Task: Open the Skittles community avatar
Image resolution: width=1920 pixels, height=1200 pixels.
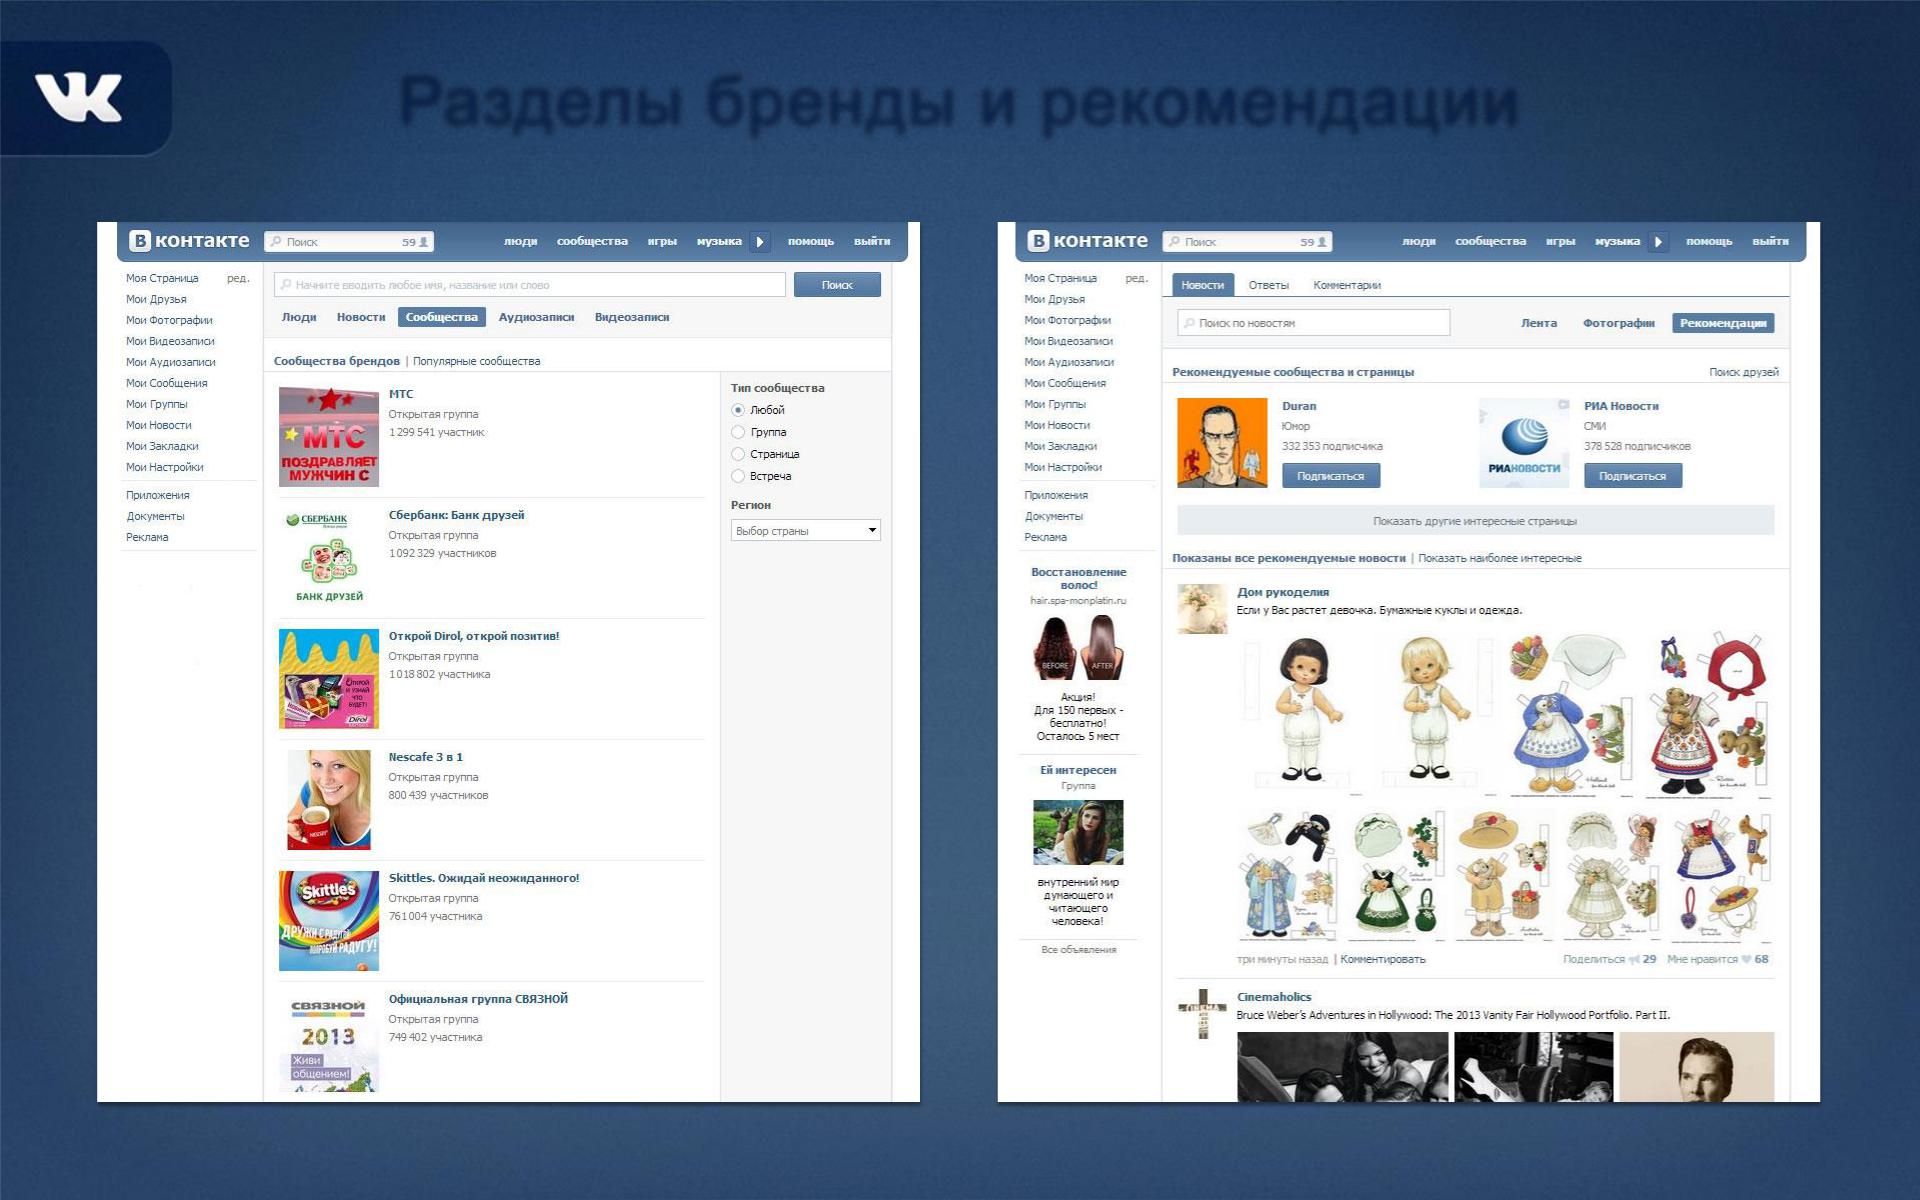Action: click(x=329, y=921)
